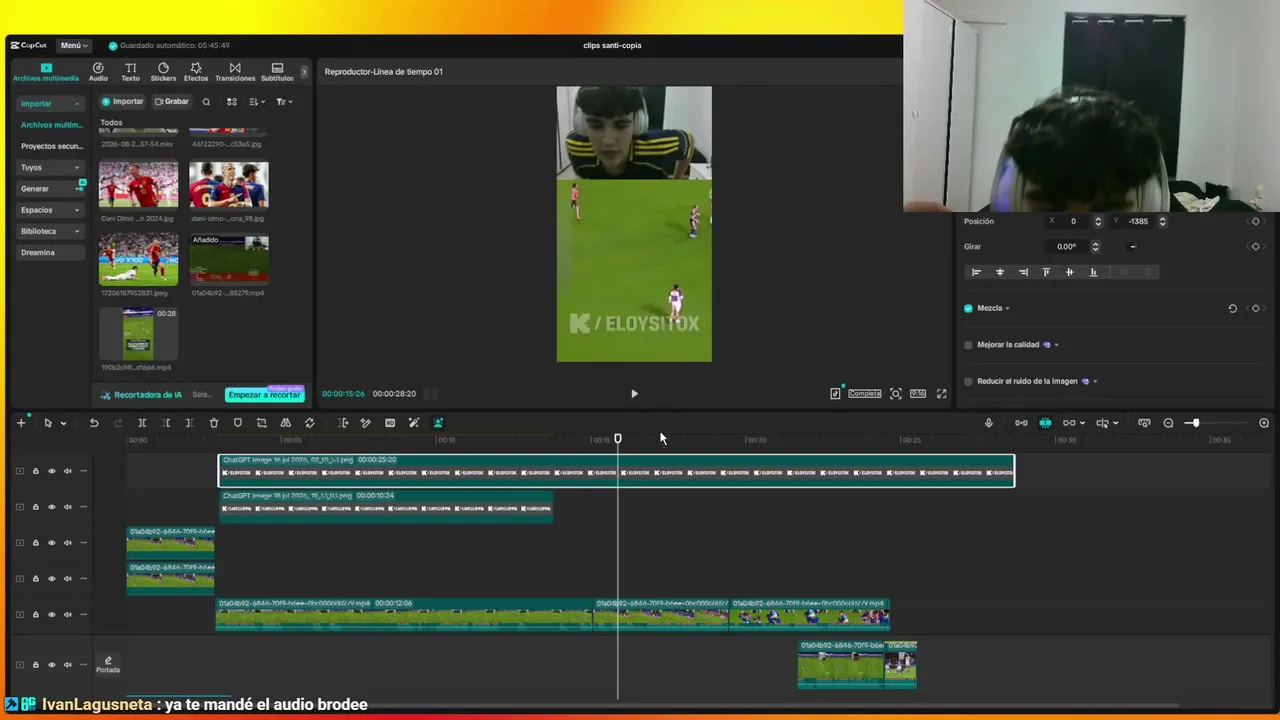Disable the Mezcla checkbox
This screenshot has height=720, width=1280.
pyautogui.click(x=968, y=308)
